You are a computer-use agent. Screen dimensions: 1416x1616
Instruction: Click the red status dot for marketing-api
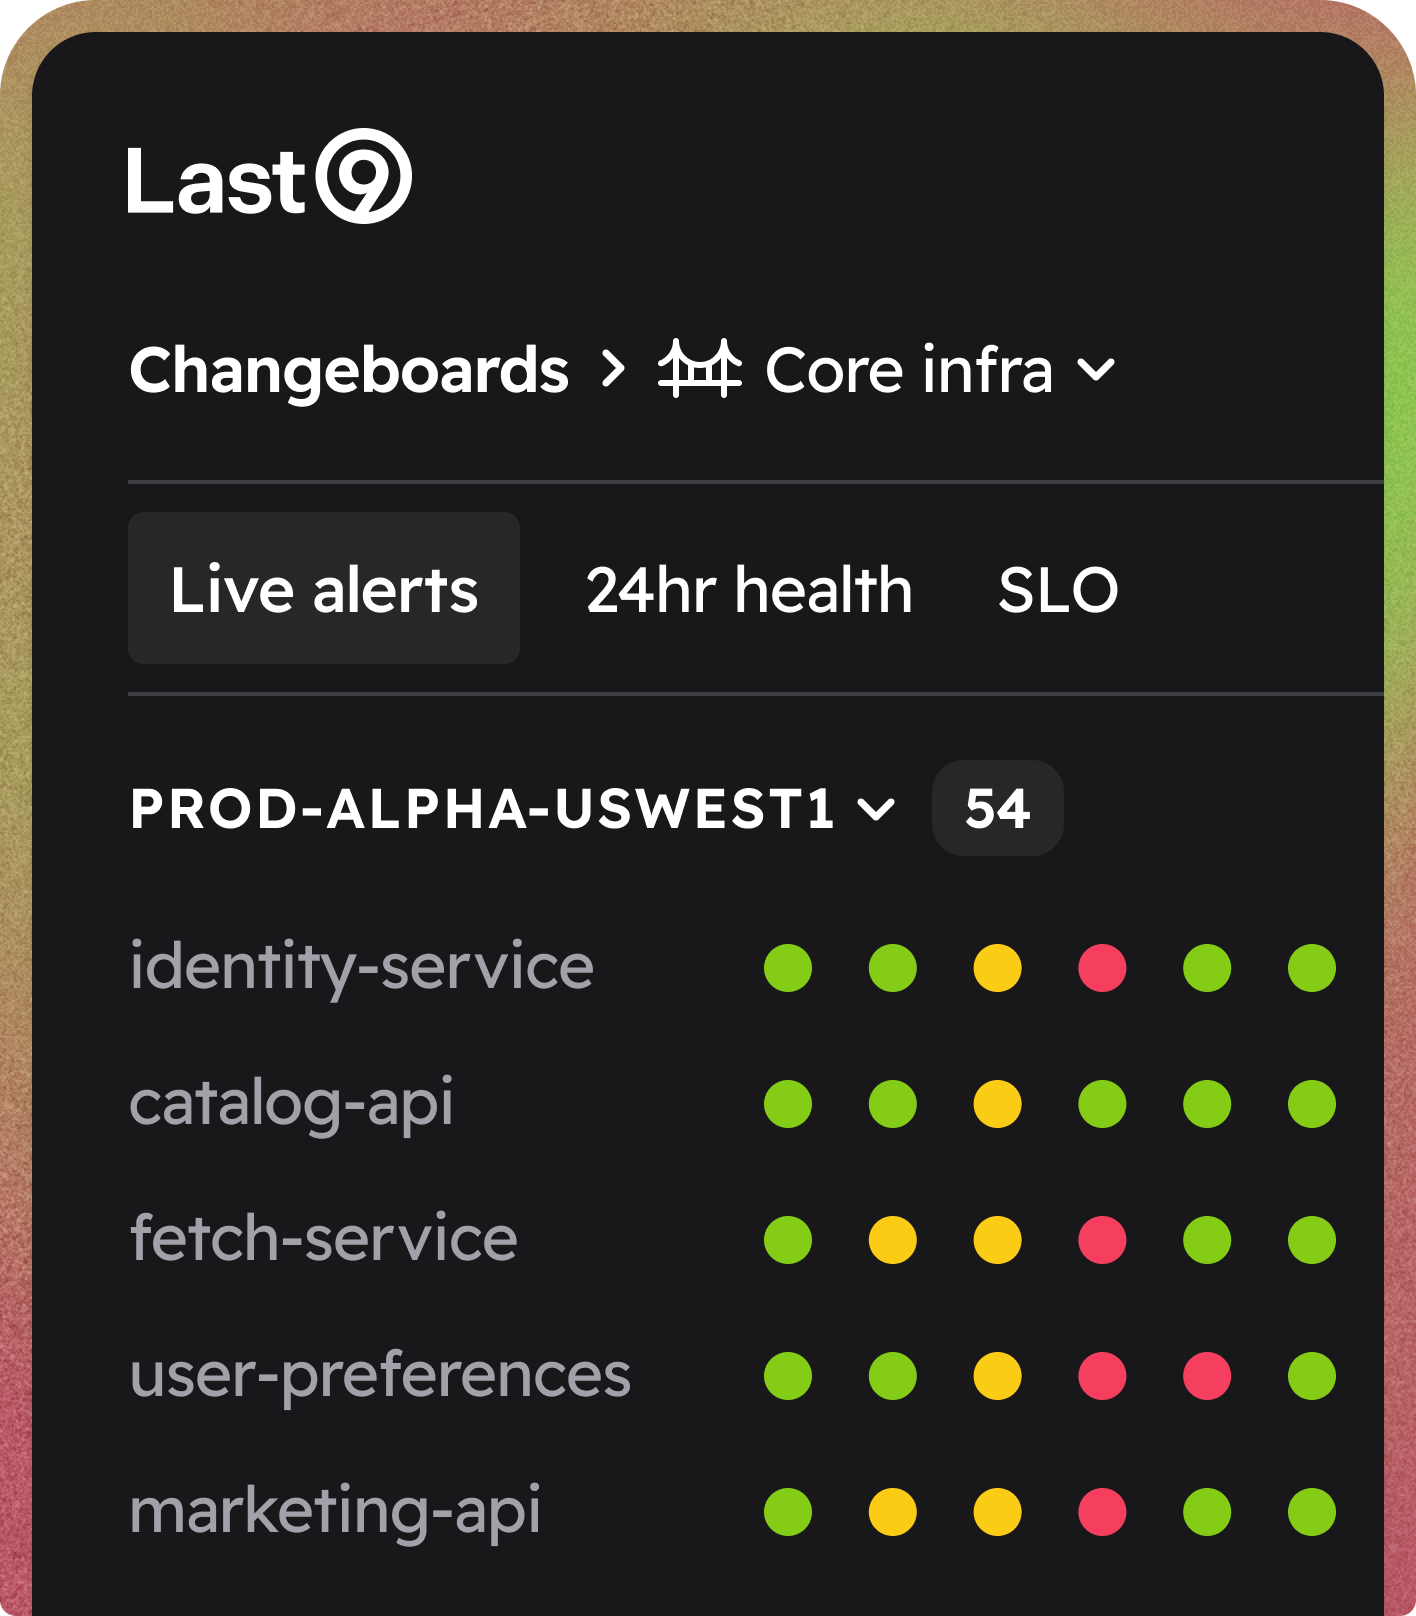click(1102, 1512)
